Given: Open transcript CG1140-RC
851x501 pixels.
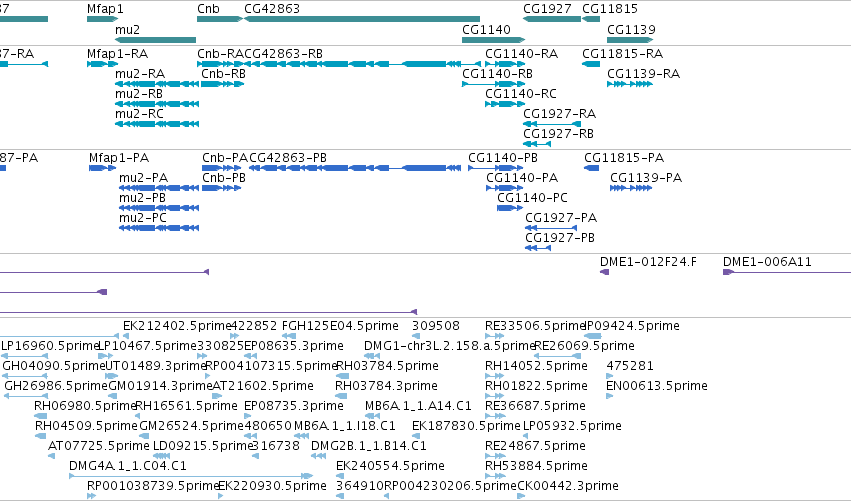Looking at the screenshot, I should (x=521, y=94).
